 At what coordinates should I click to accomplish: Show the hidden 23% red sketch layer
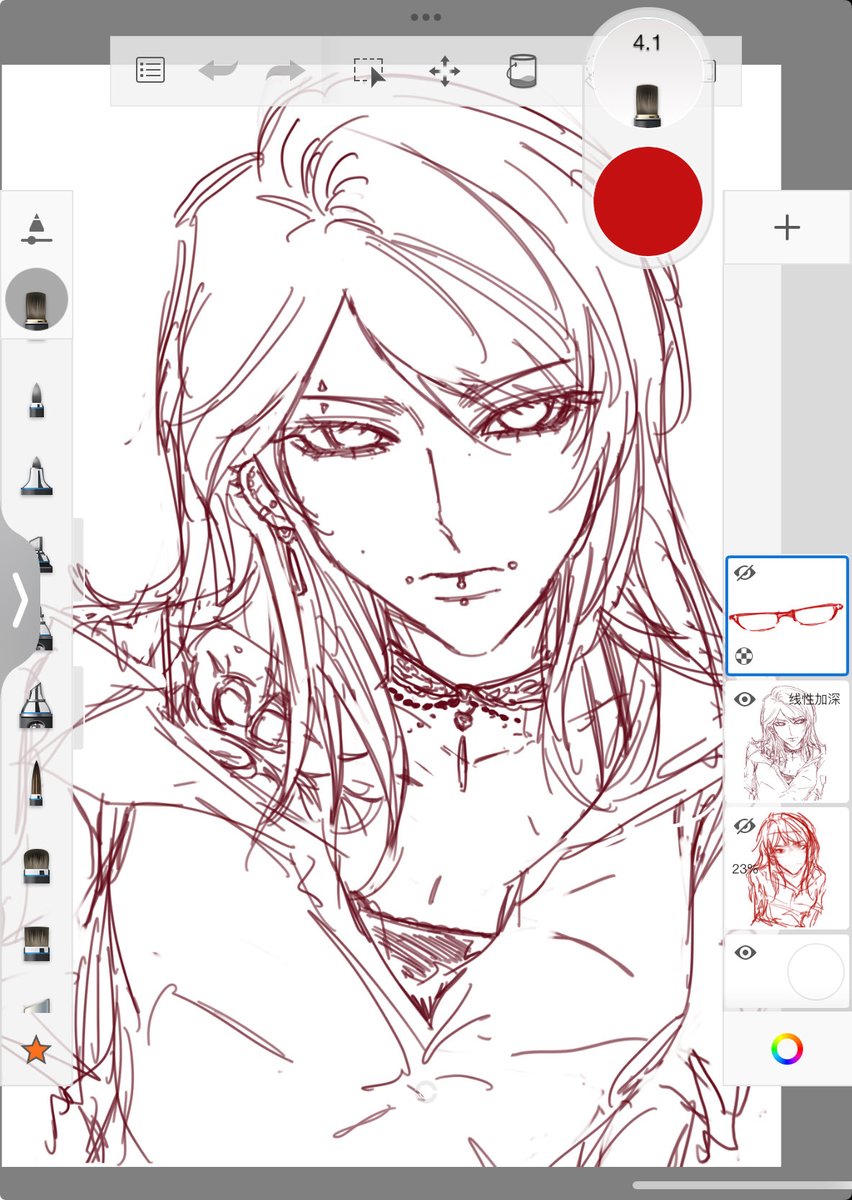[x=744, y=826]
